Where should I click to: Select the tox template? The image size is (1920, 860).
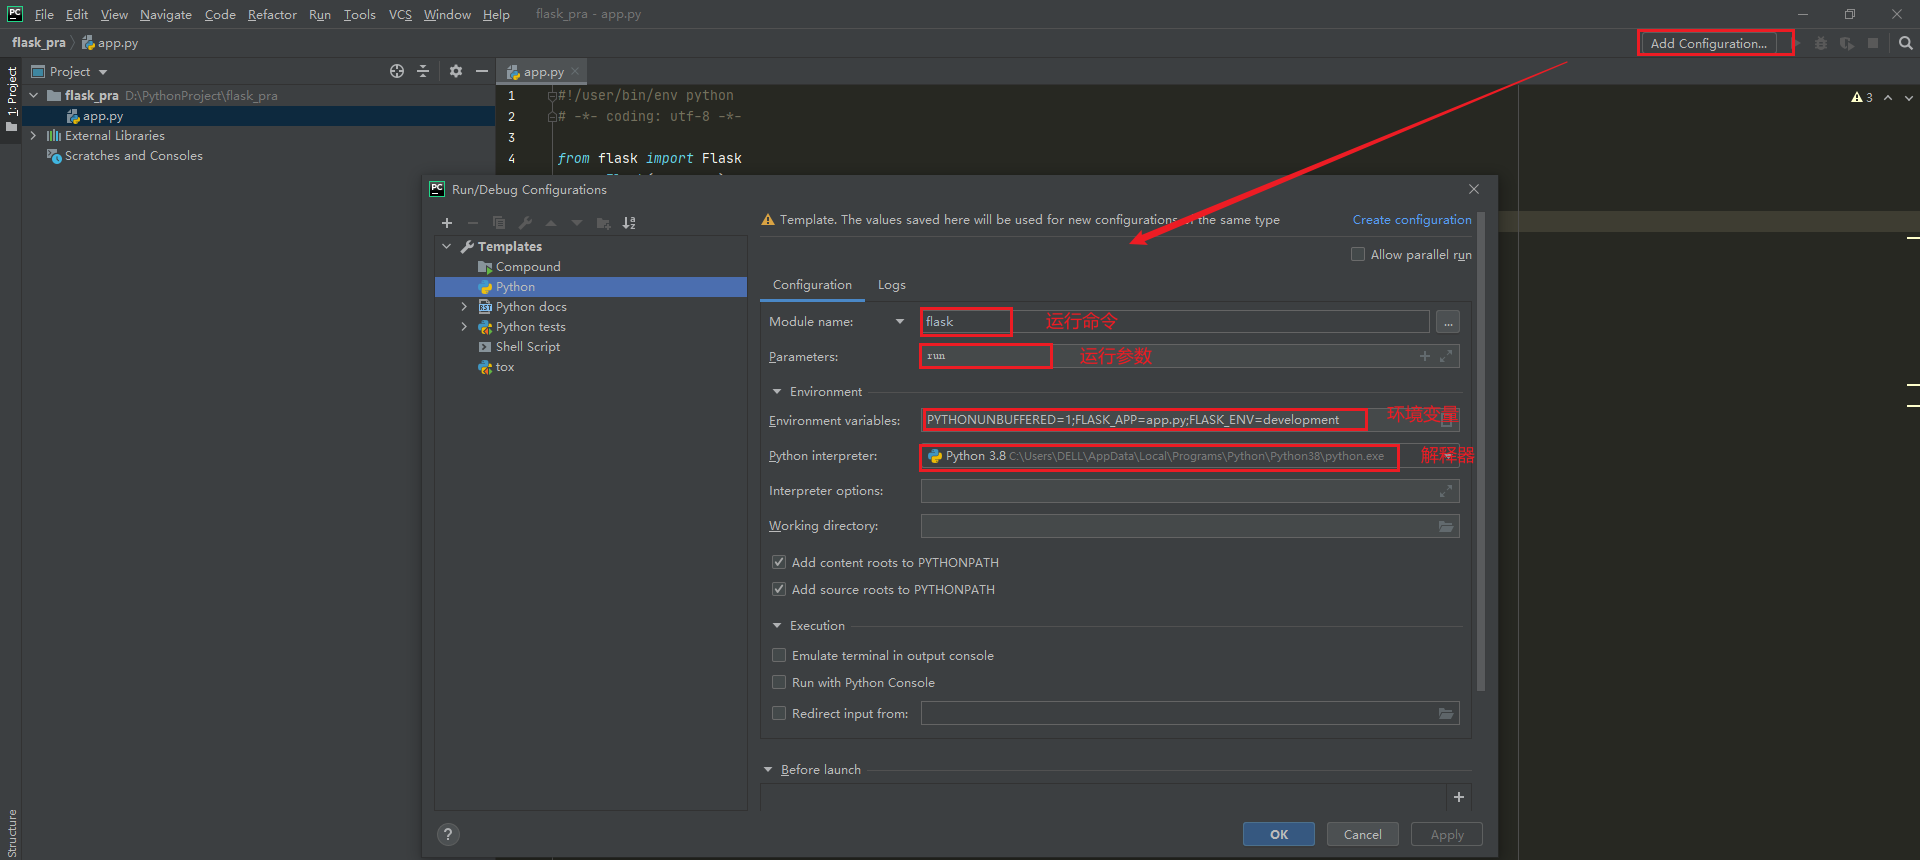(x=504, y=367)
